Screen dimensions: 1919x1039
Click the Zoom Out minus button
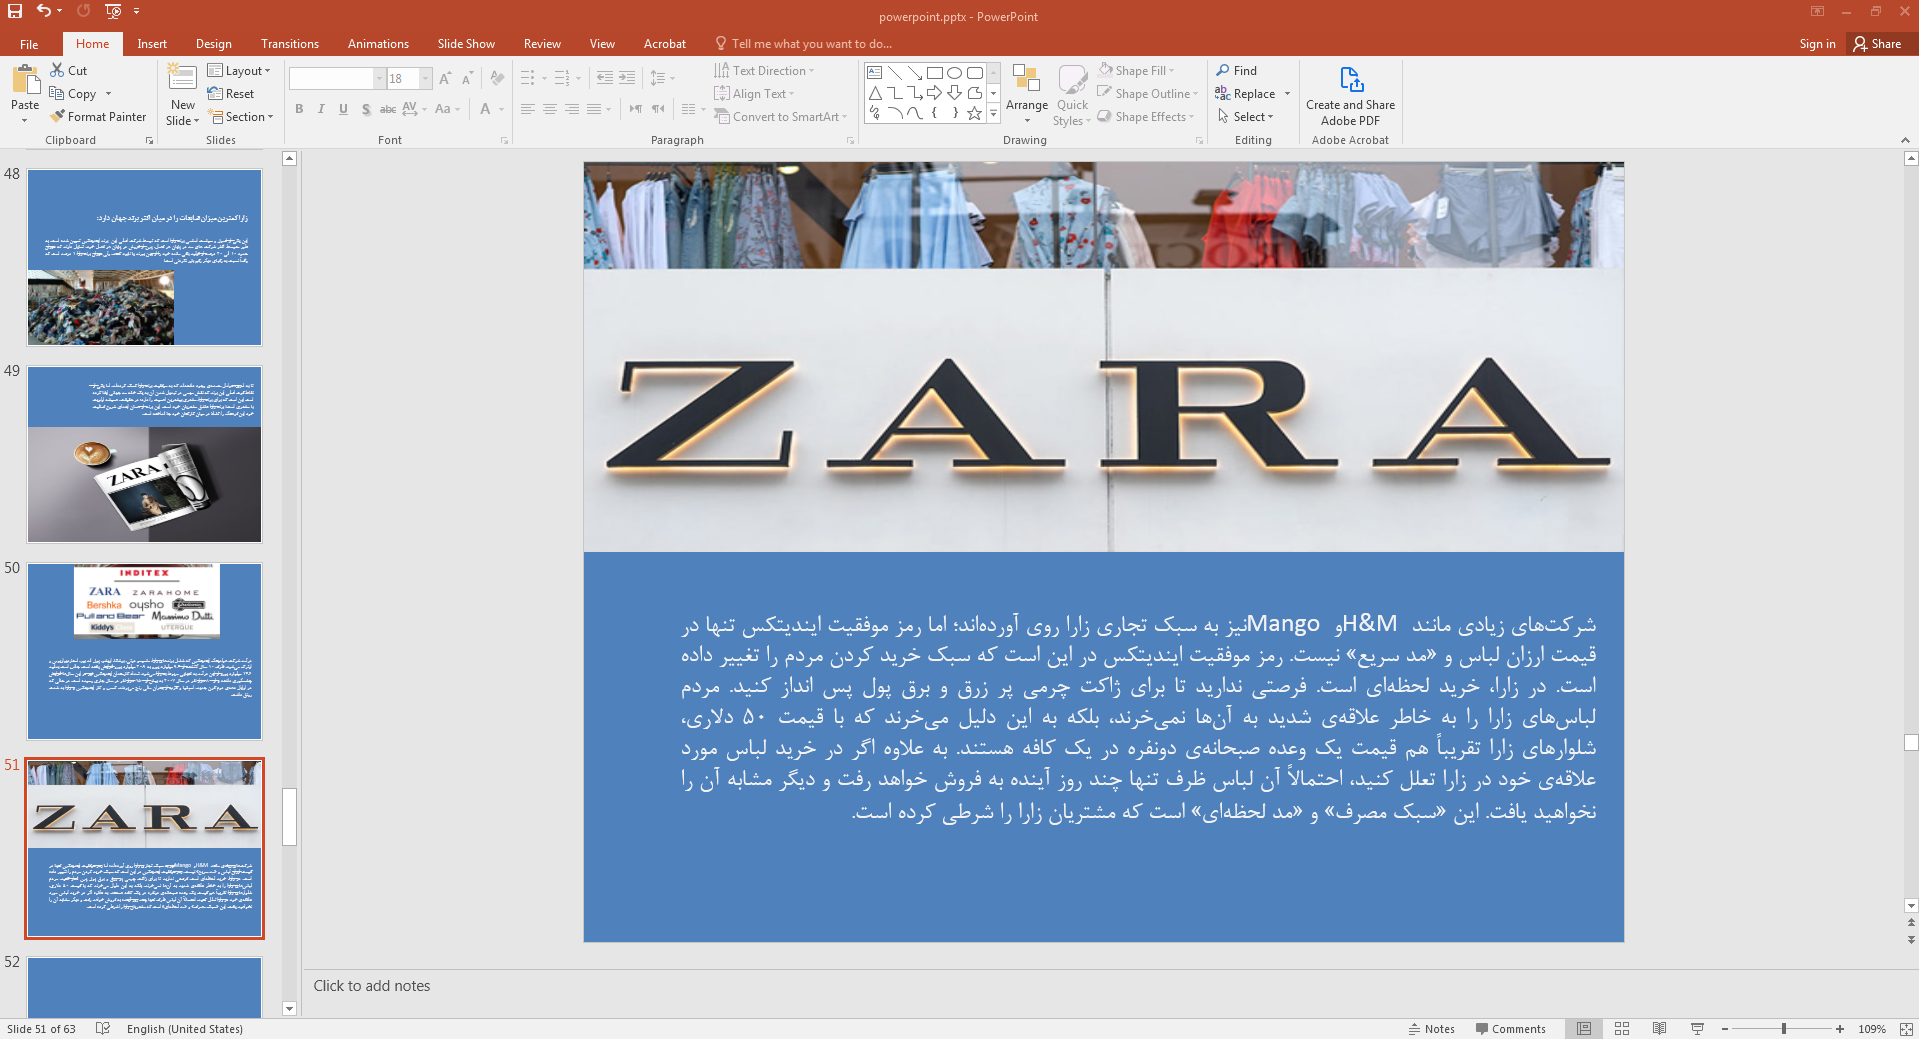tap(1725, 1029)
